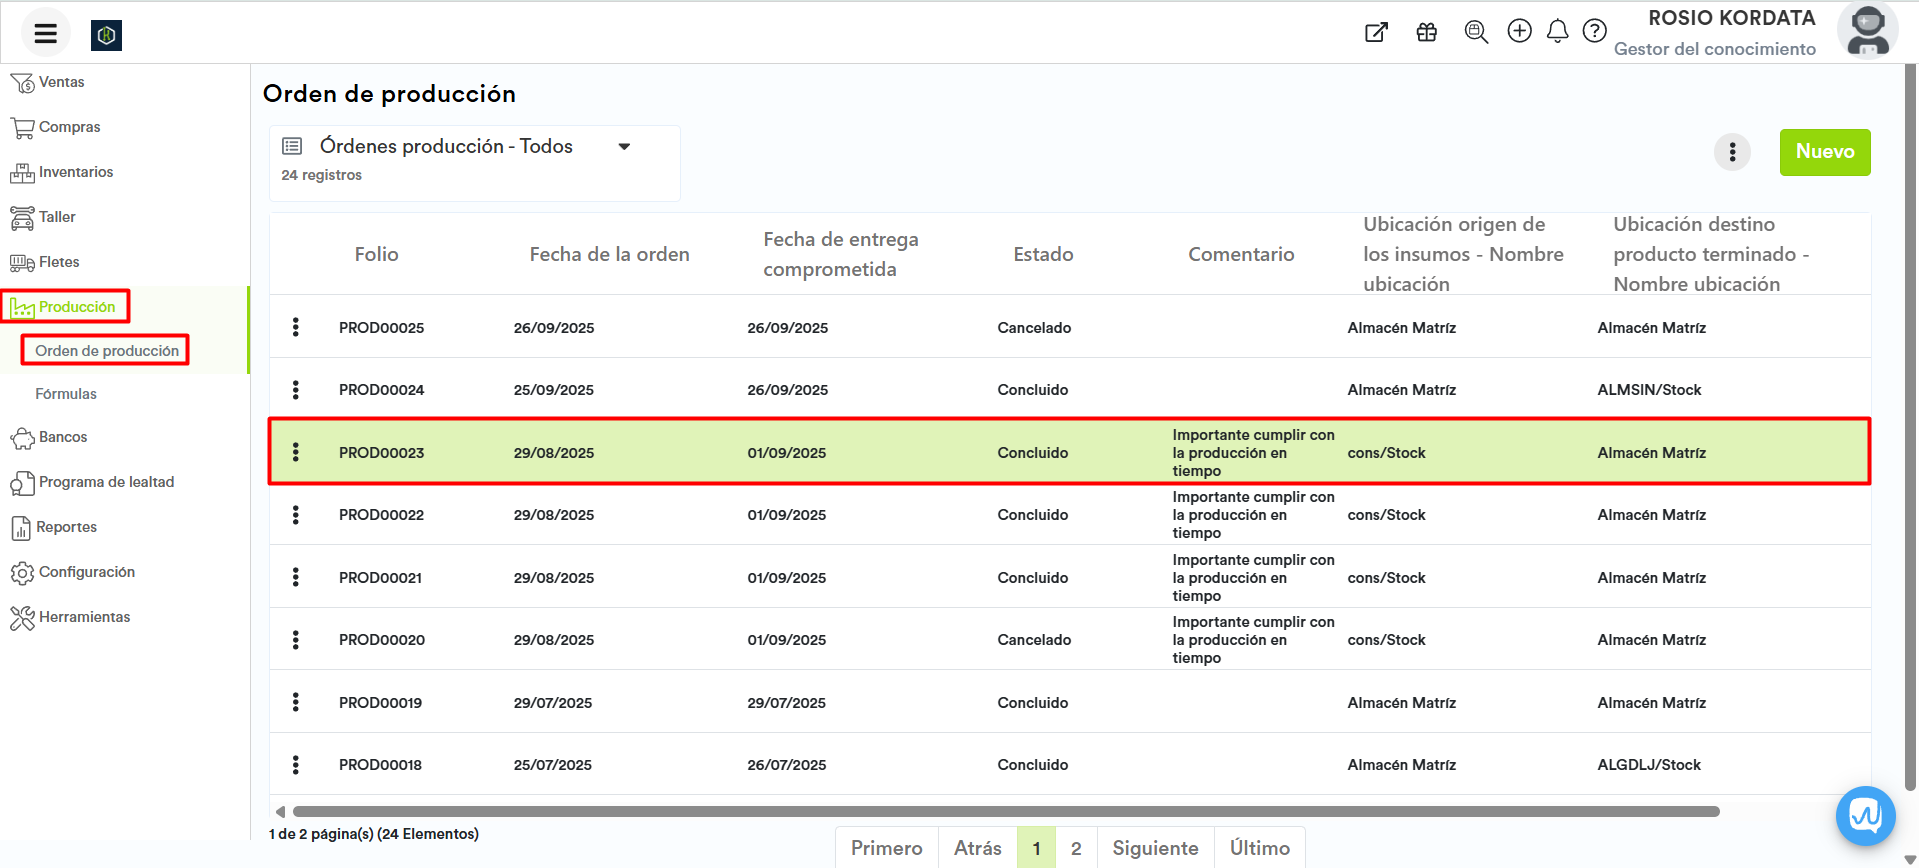The image size is (1919, 868).
Task: Open the search magnifier icon
Action: coord(1476,32)
